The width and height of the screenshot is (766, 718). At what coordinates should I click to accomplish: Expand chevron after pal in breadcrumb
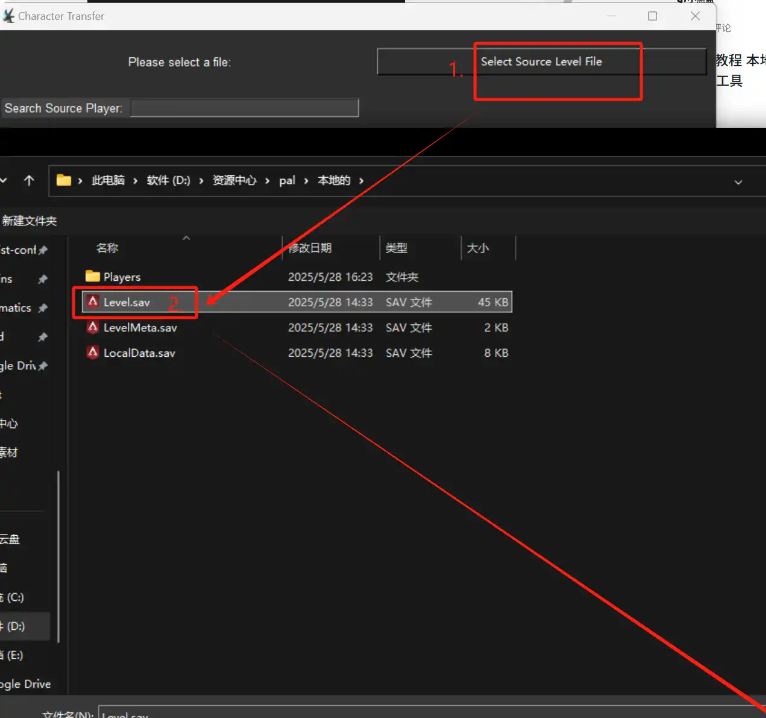tap(306, 181)
